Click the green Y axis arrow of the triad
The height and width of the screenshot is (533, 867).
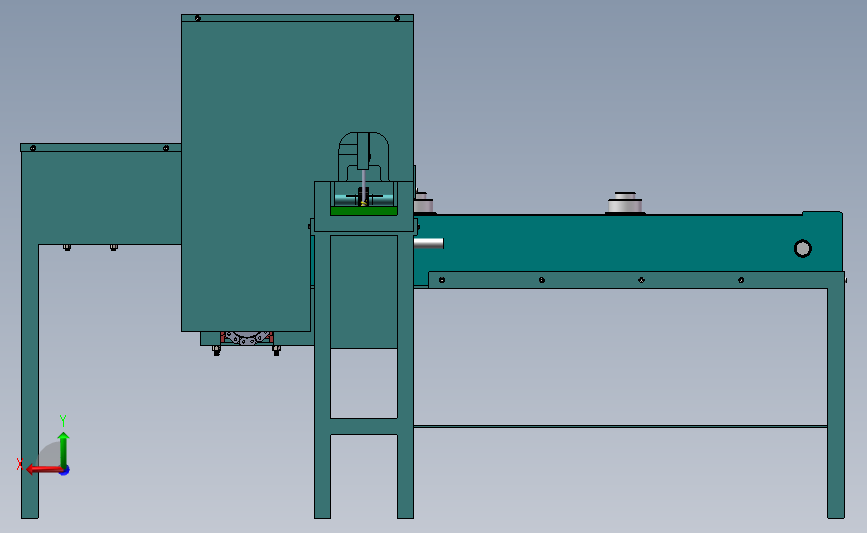click(x=63, y=449)
